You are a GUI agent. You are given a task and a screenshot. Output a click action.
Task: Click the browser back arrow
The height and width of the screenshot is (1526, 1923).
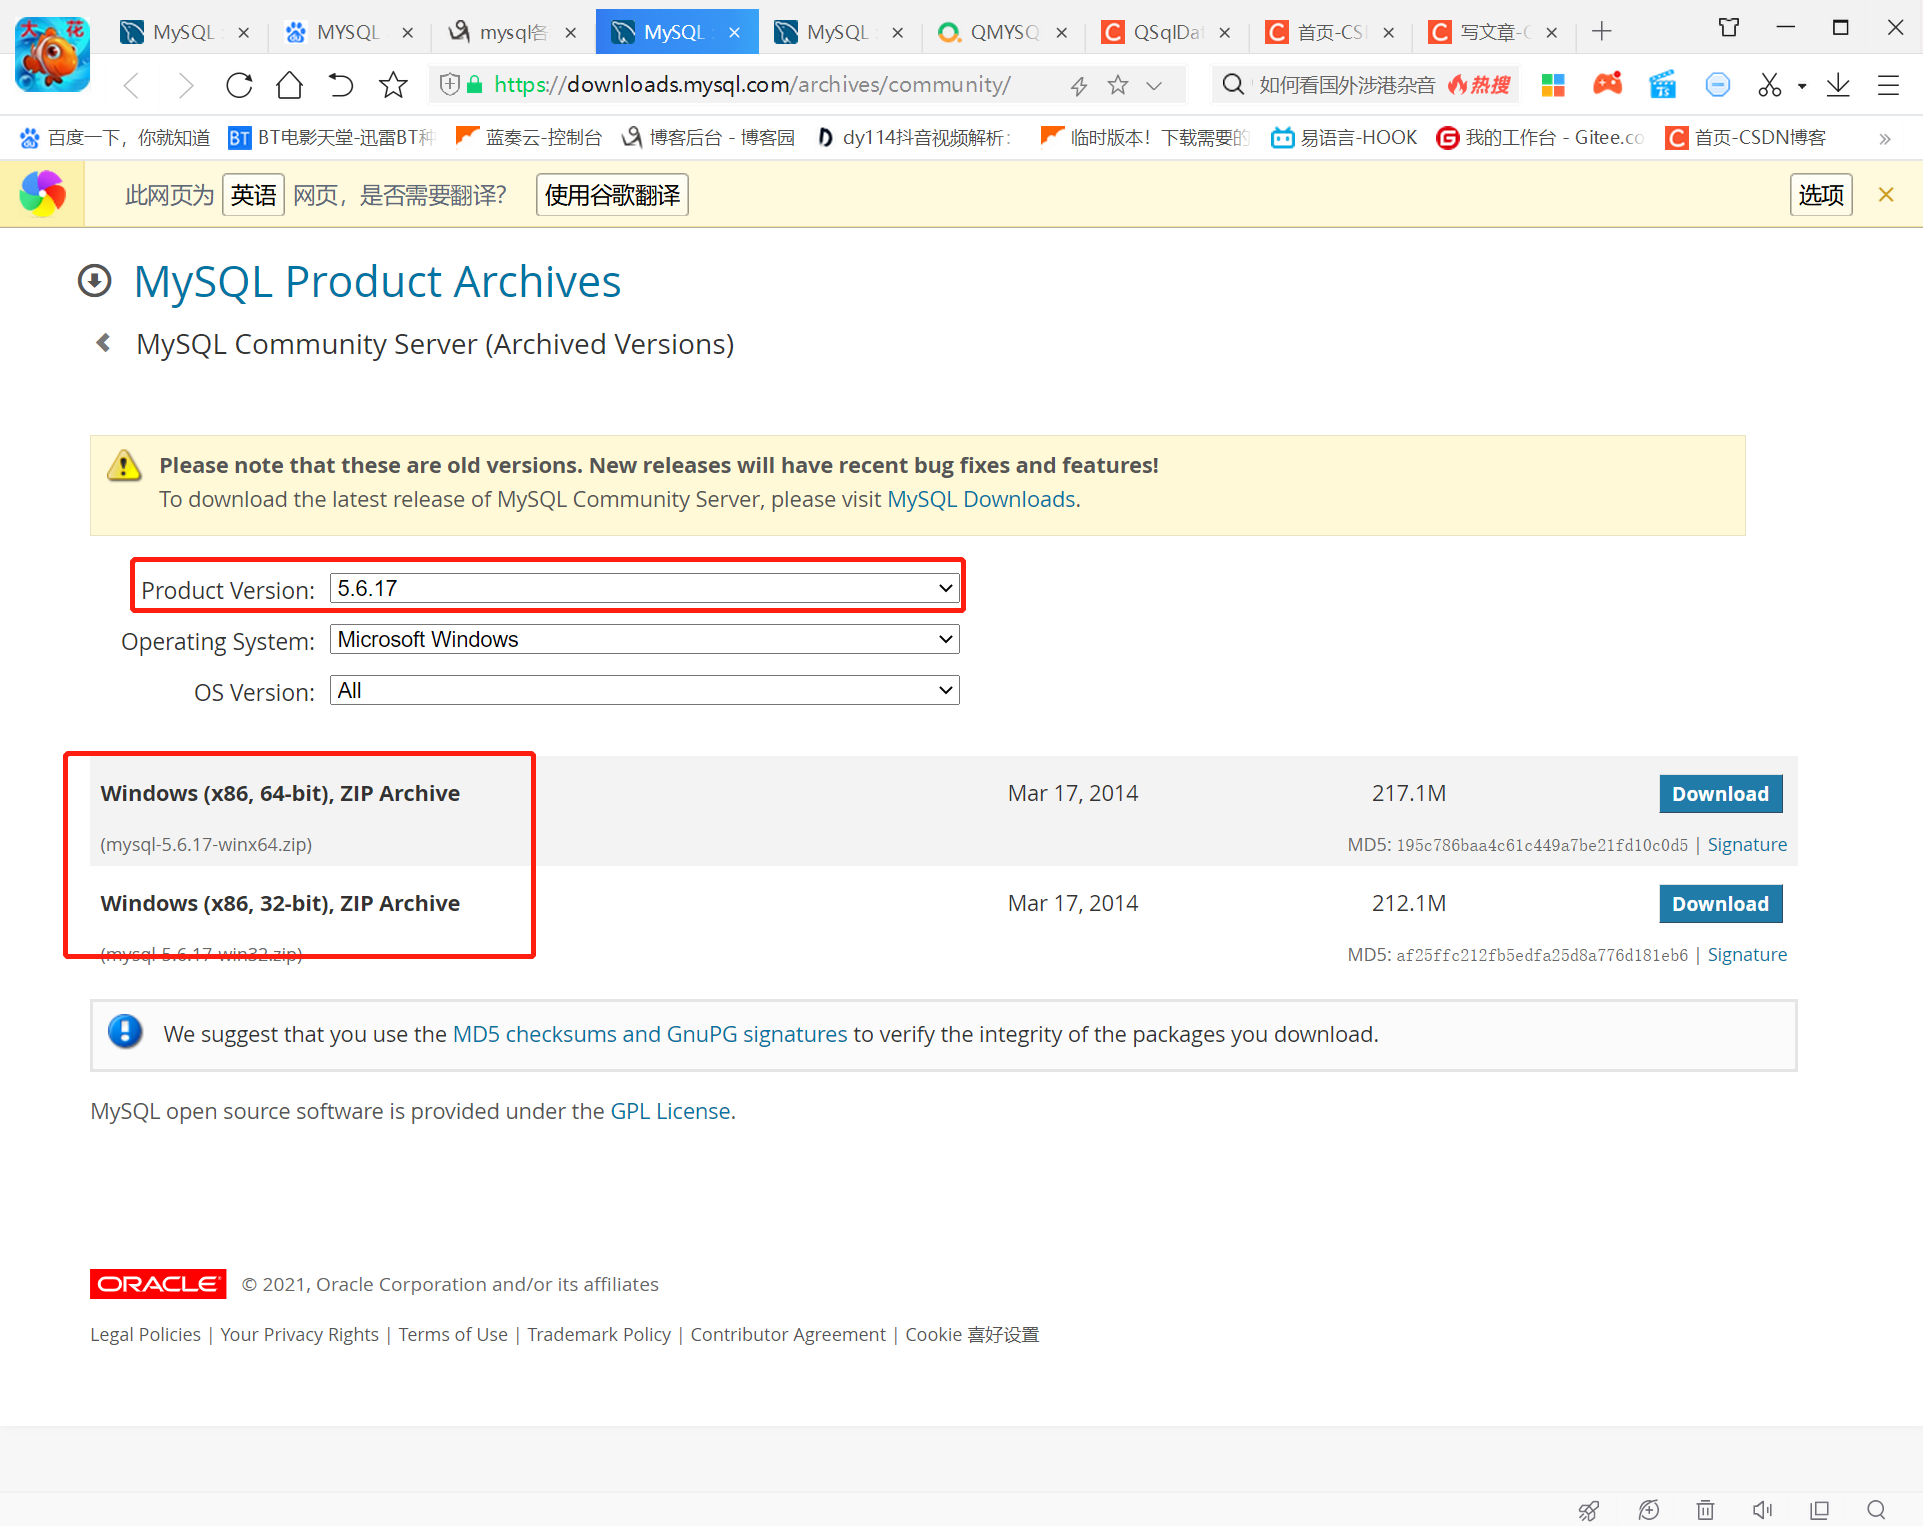(x=131, y=86)
